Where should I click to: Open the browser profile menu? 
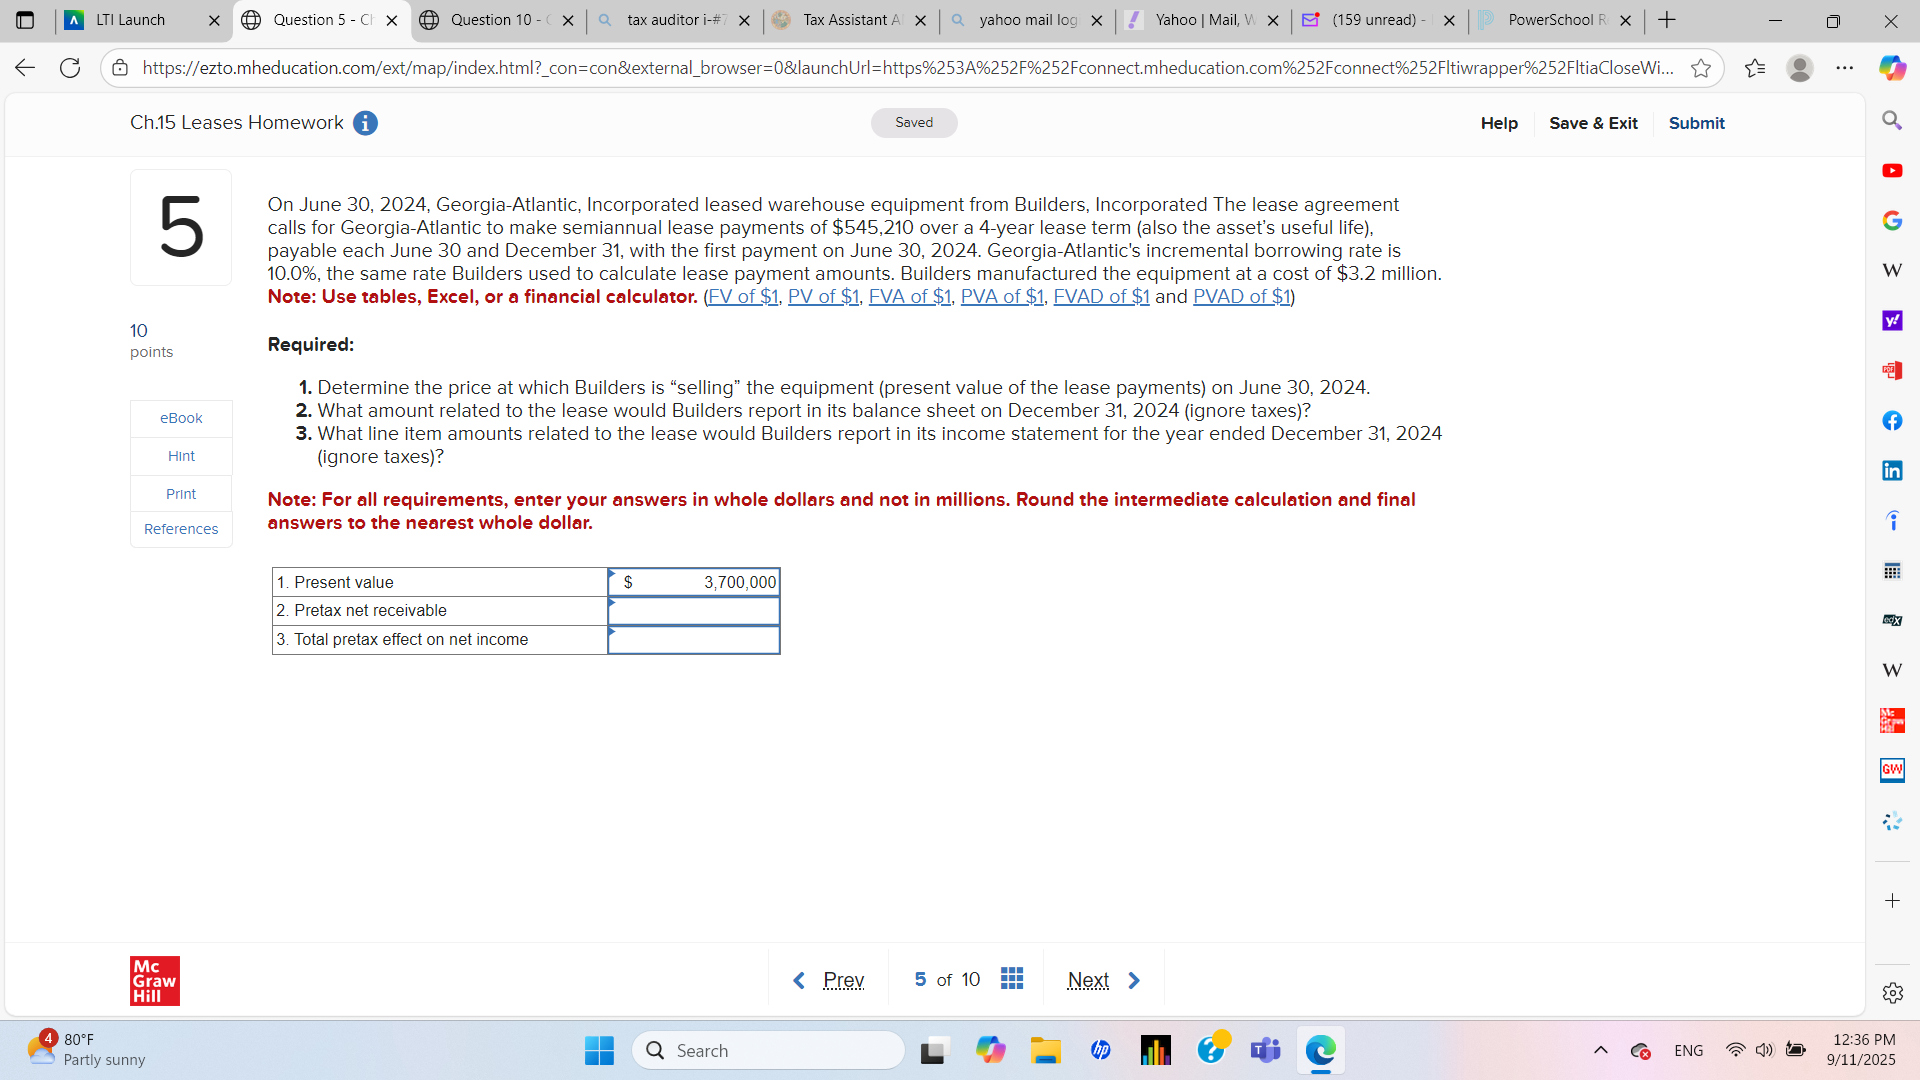(x=1800, y=68)
